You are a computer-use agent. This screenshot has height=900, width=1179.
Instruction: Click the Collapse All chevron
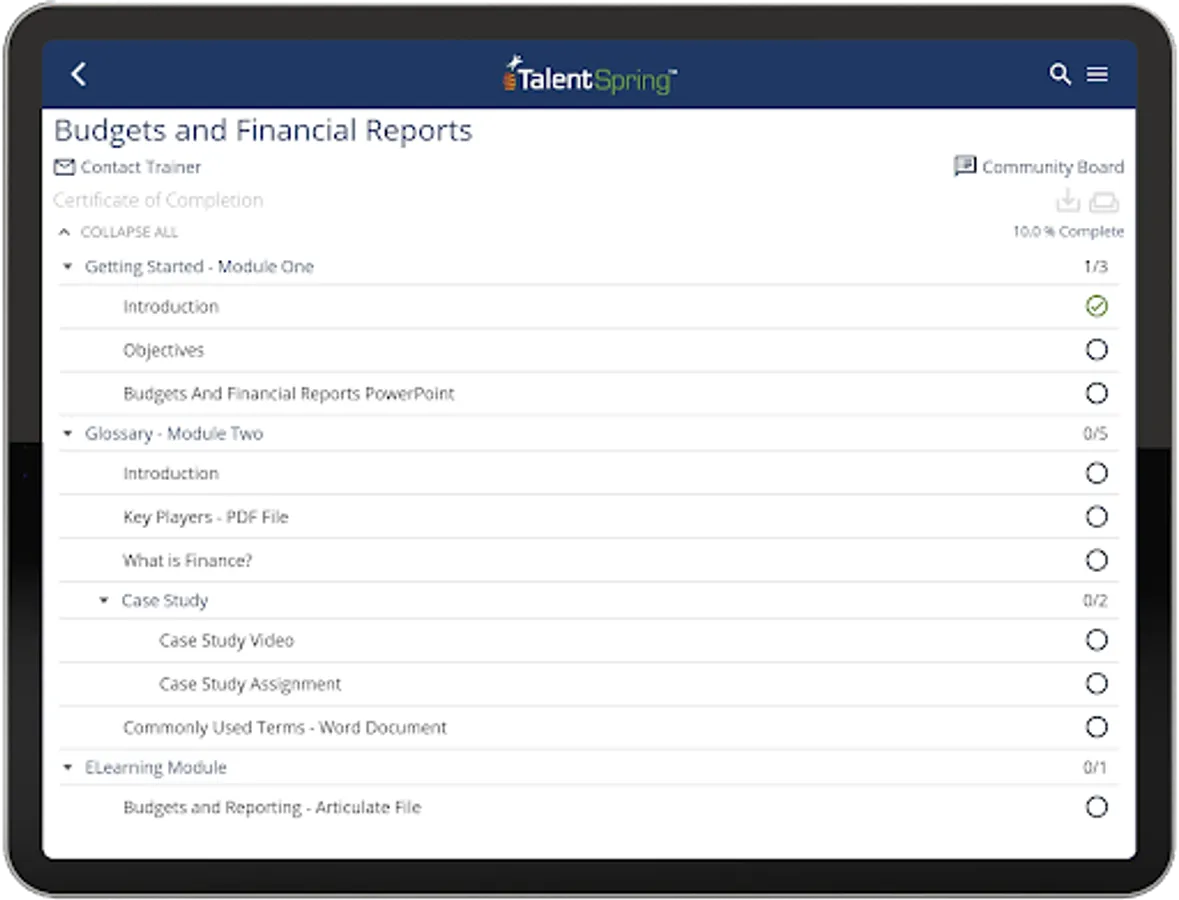(x=65, y=232)
